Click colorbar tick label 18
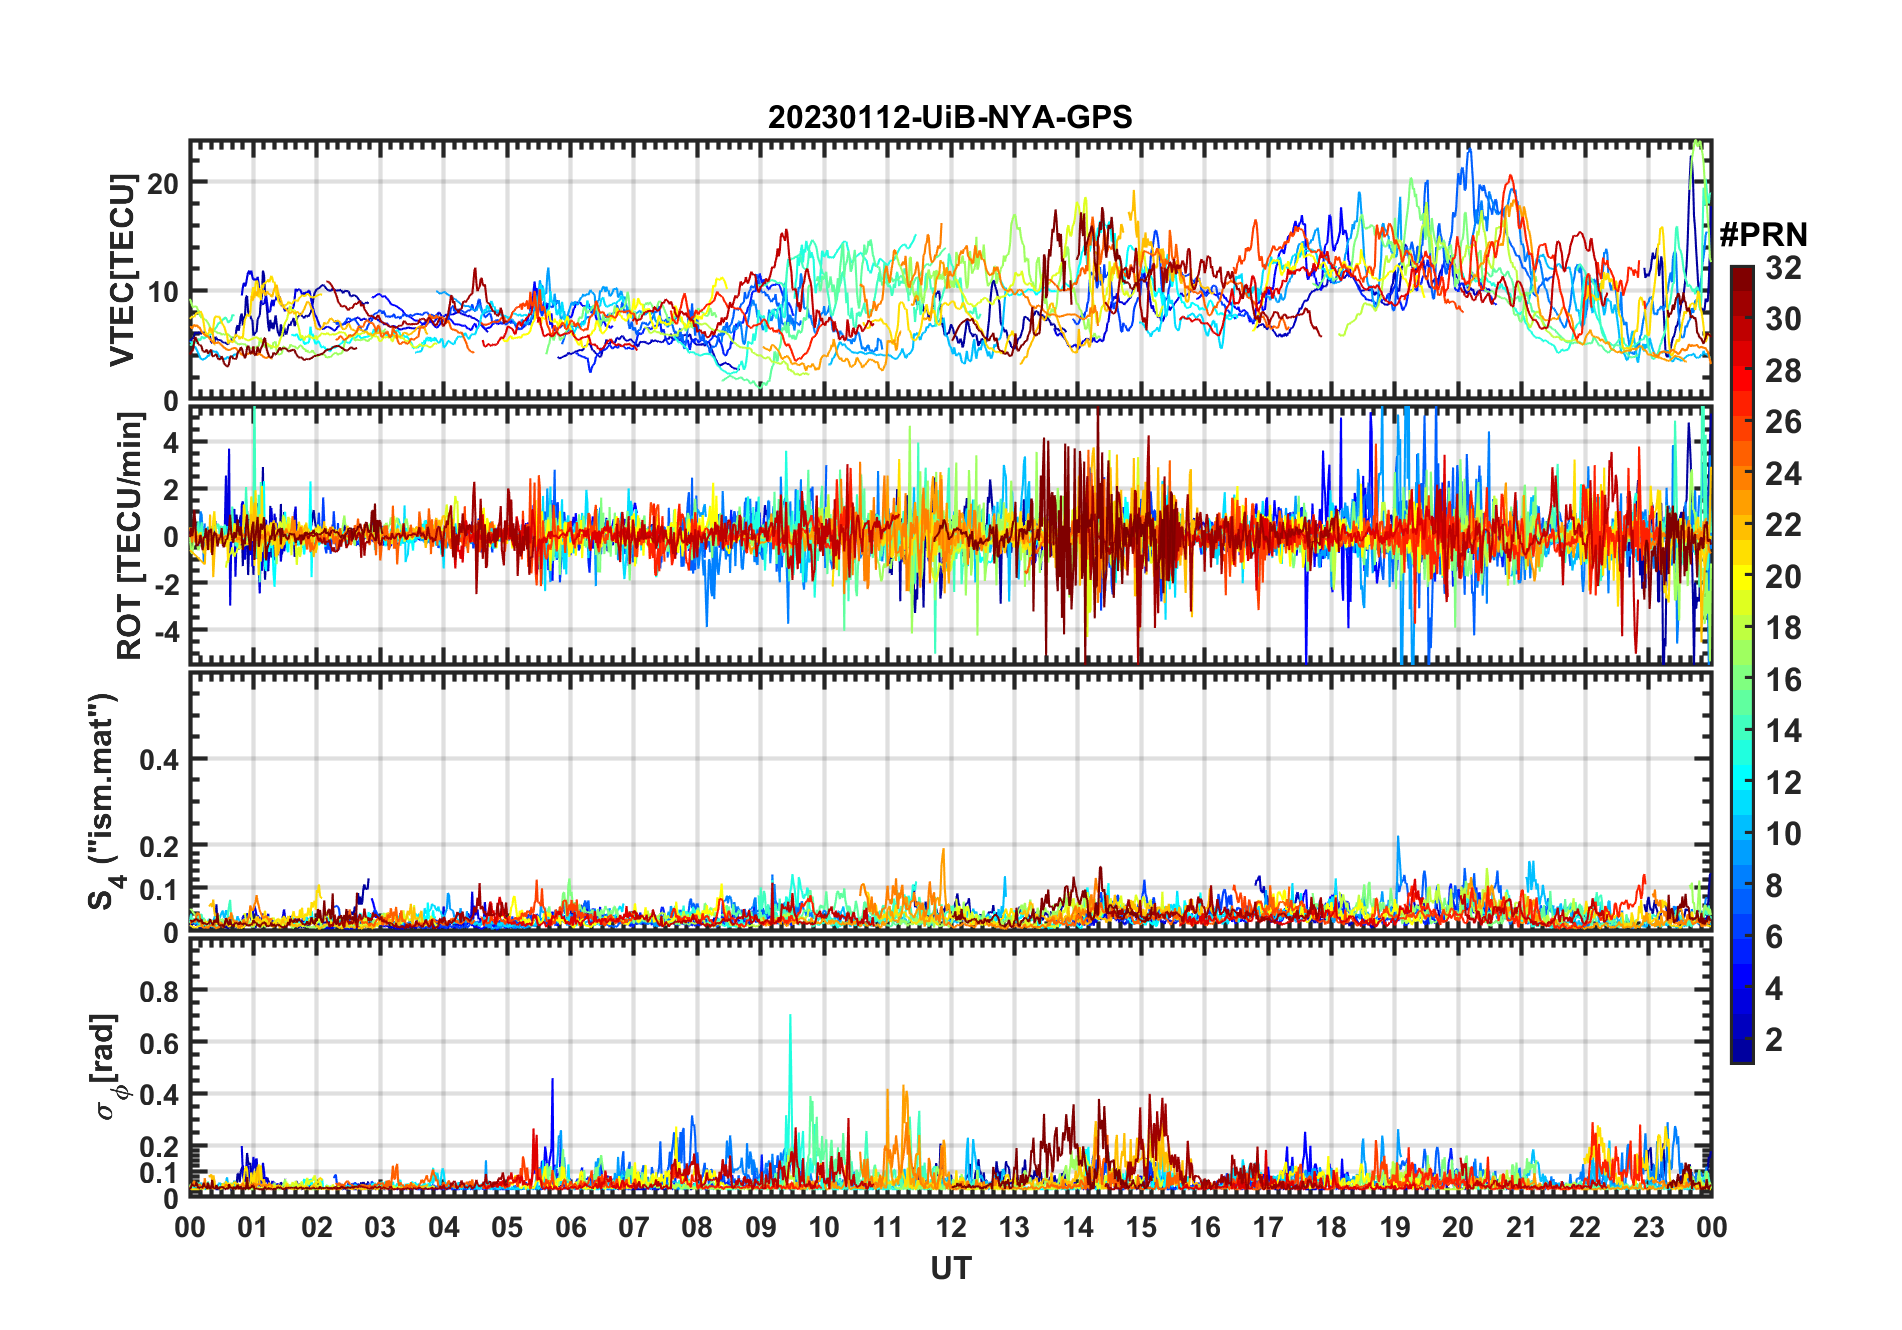Screen dimensions: 1902x1330 point(1783,628)
